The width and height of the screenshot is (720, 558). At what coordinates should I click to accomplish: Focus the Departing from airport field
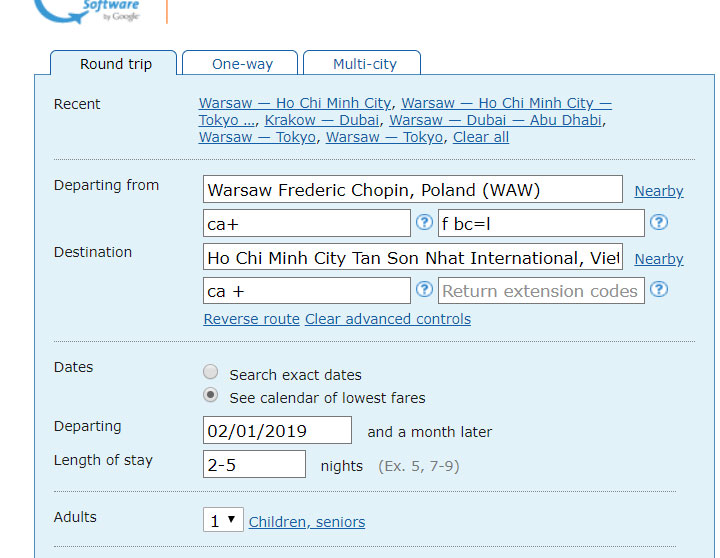[x=413, y=189]
